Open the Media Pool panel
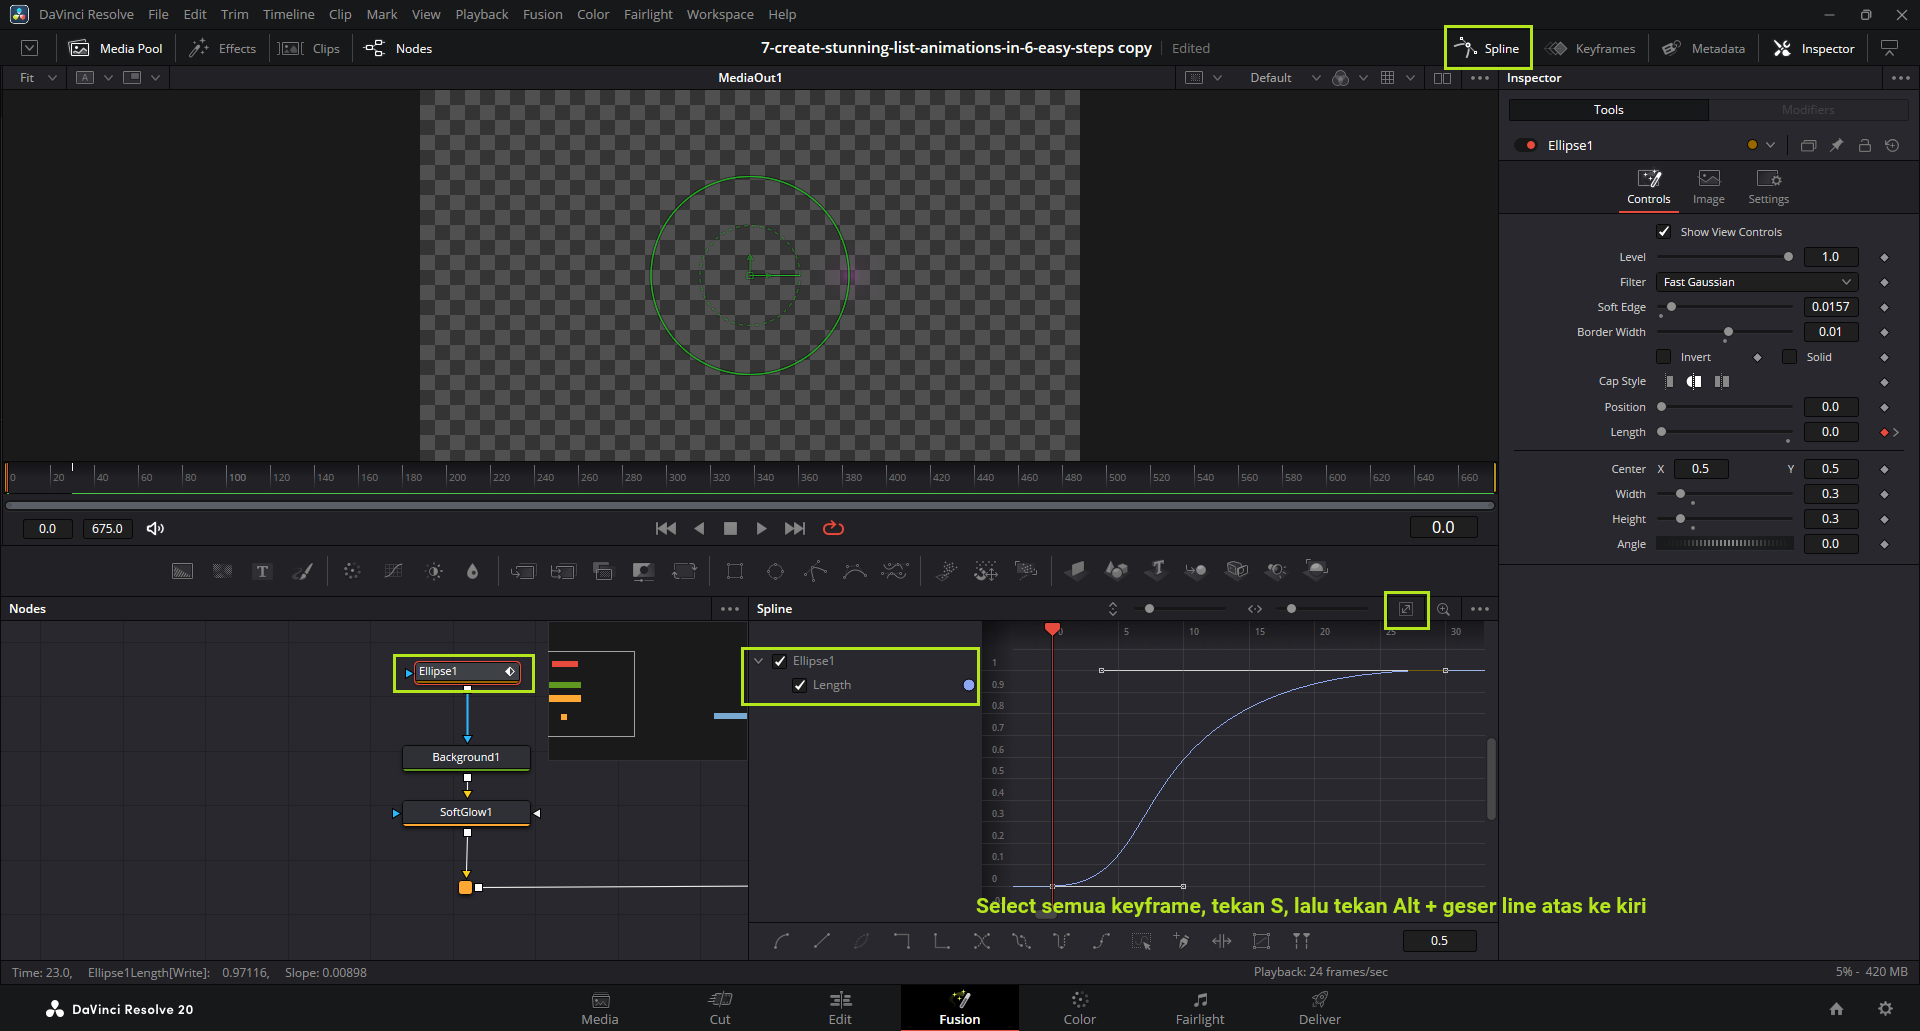 pyautogui.click(x=116, y=48)
